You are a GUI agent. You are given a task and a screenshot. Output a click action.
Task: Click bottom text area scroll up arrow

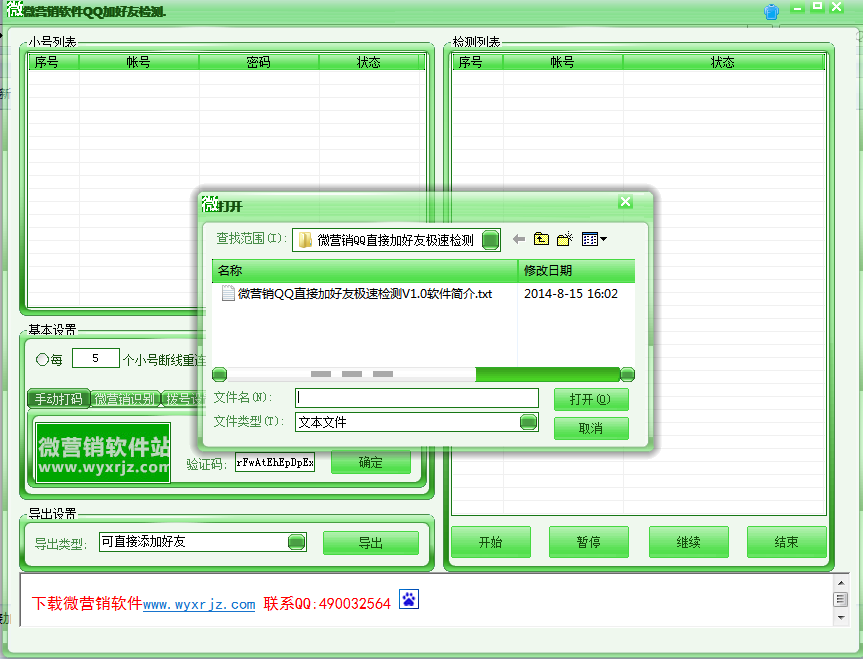(841, 582)
